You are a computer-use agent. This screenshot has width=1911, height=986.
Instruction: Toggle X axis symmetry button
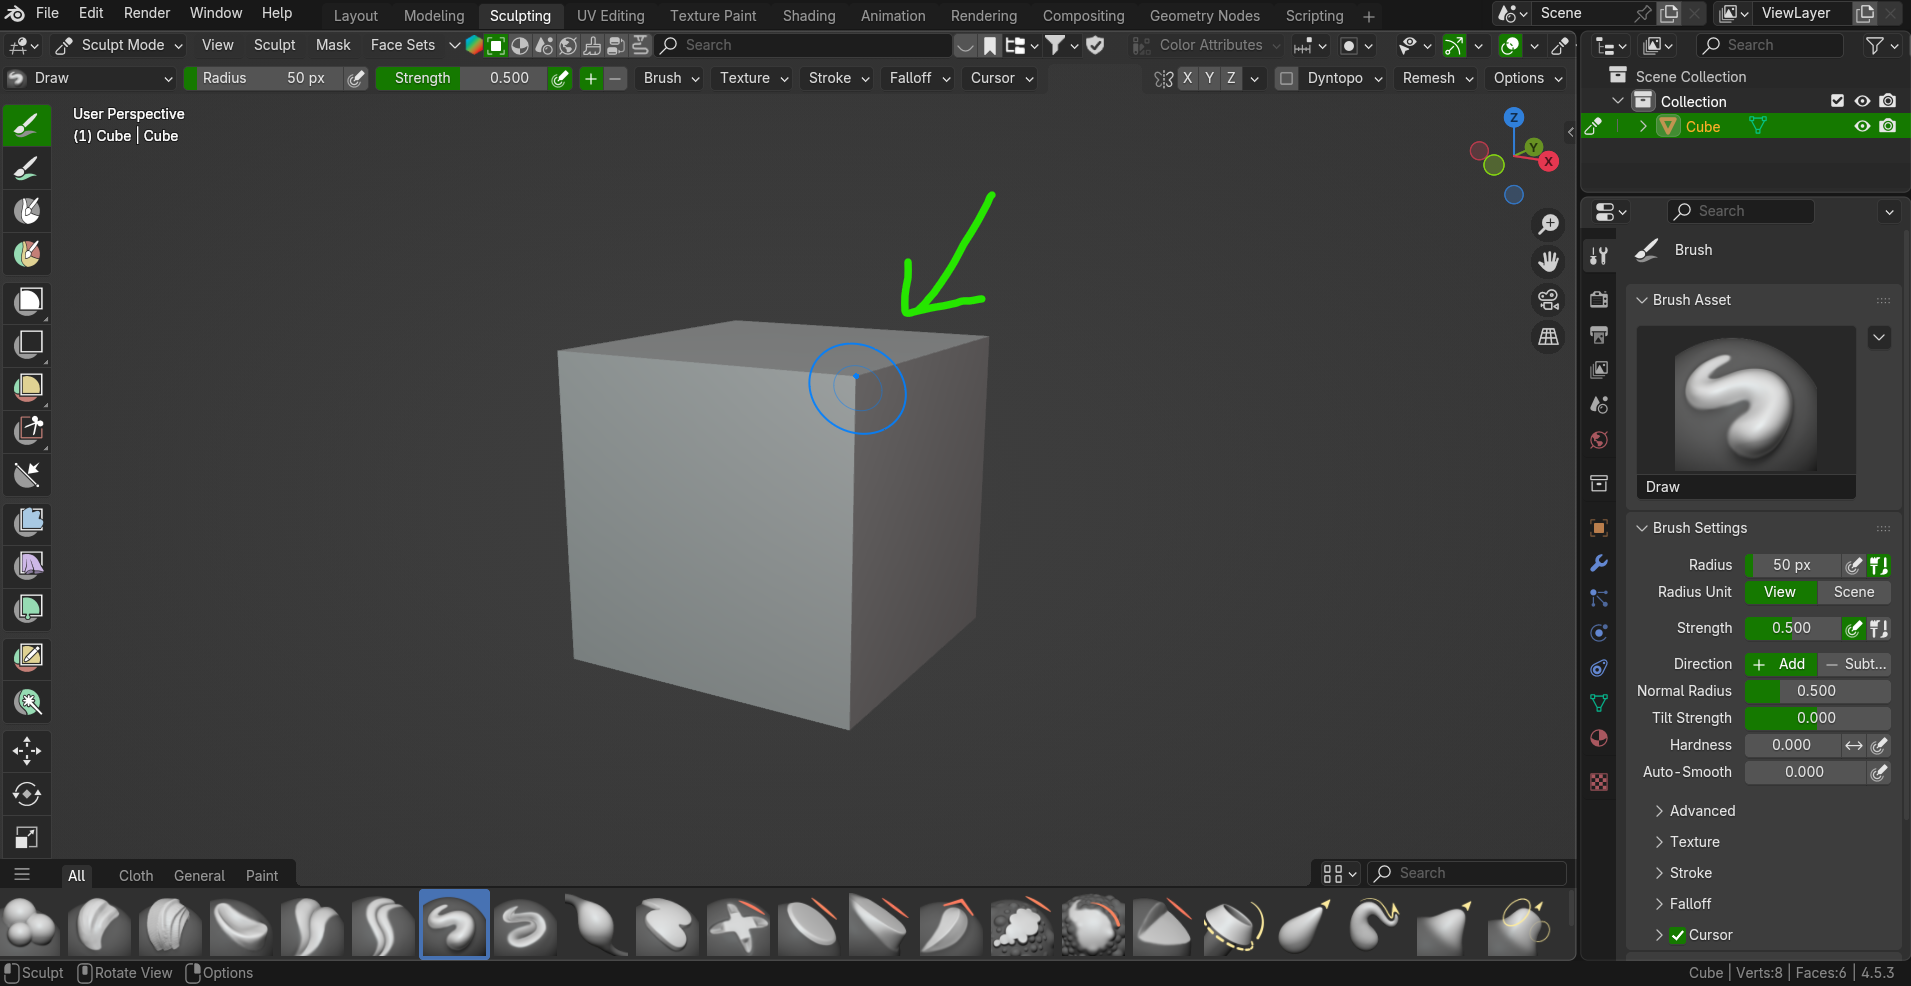click(x=1187, y=78)
